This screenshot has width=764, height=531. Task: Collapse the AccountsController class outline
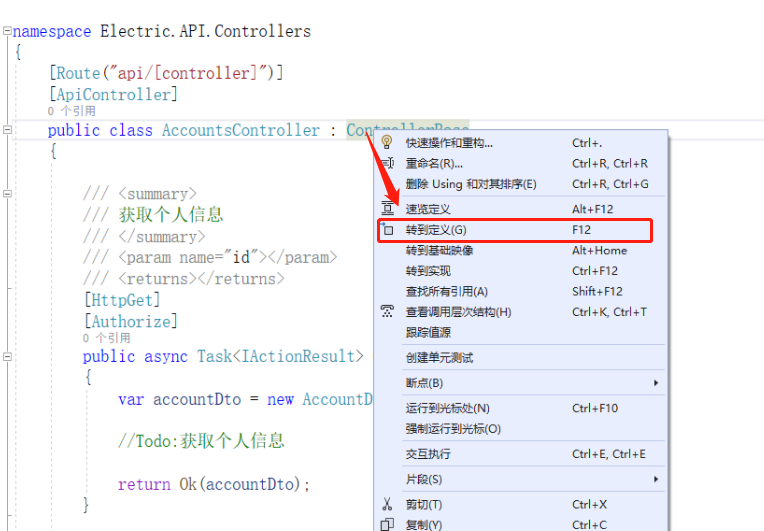tap(7, 130)
